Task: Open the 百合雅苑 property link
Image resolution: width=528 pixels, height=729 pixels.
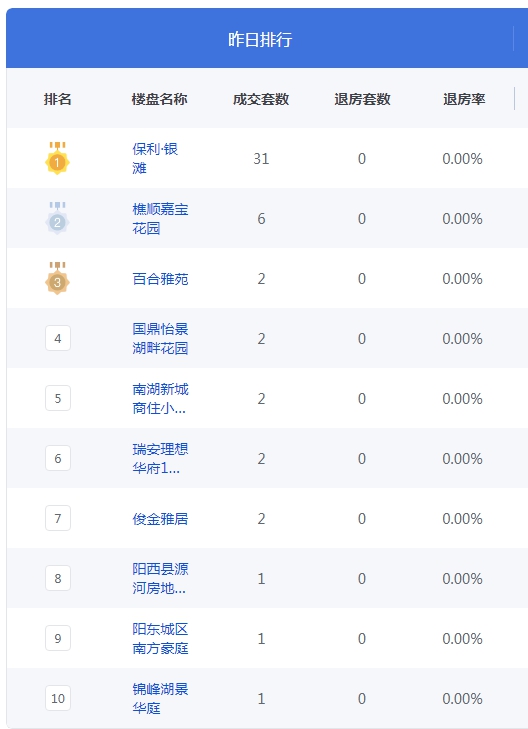Action: click(x=160, y=279)
